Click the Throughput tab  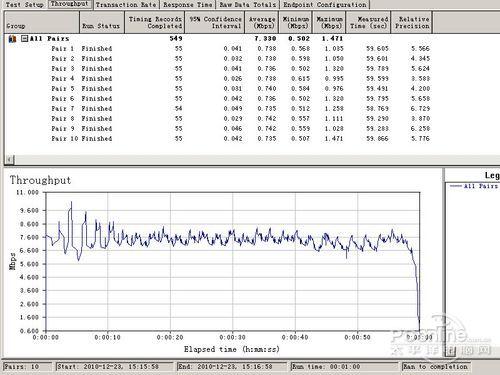(x=70, y=4)
